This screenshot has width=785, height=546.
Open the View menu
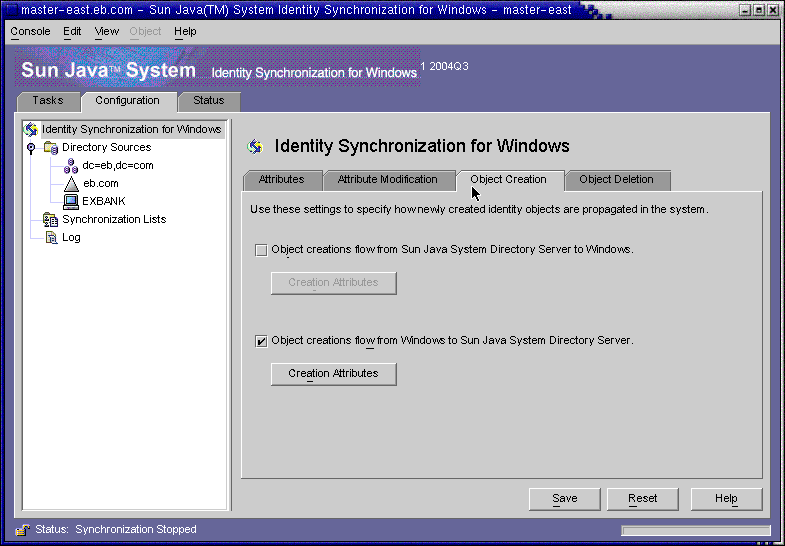coord(107,32)
